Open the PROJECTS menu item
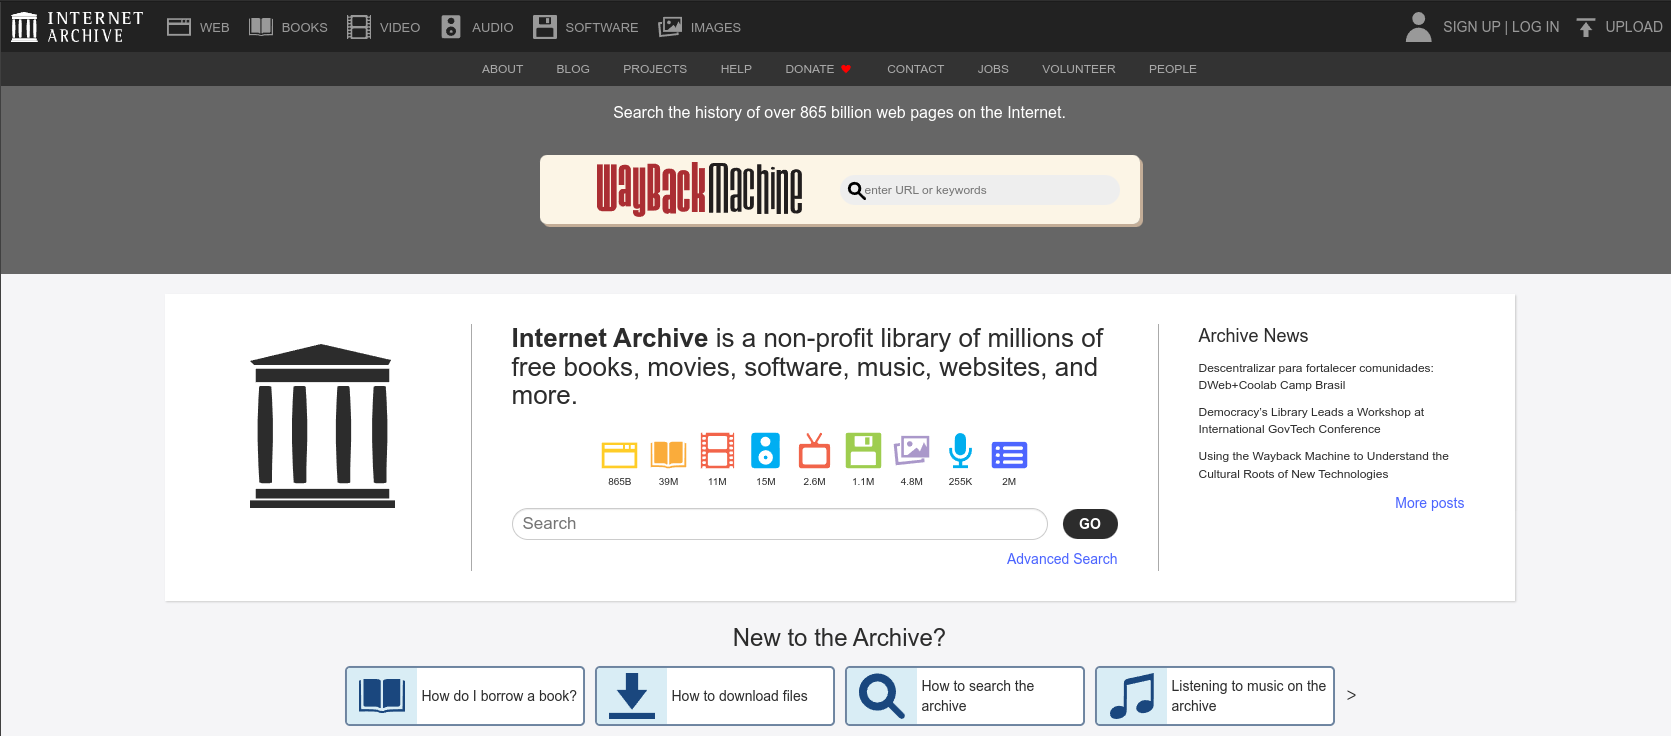This screenshot has height=736, width=1671. [655, 69]
